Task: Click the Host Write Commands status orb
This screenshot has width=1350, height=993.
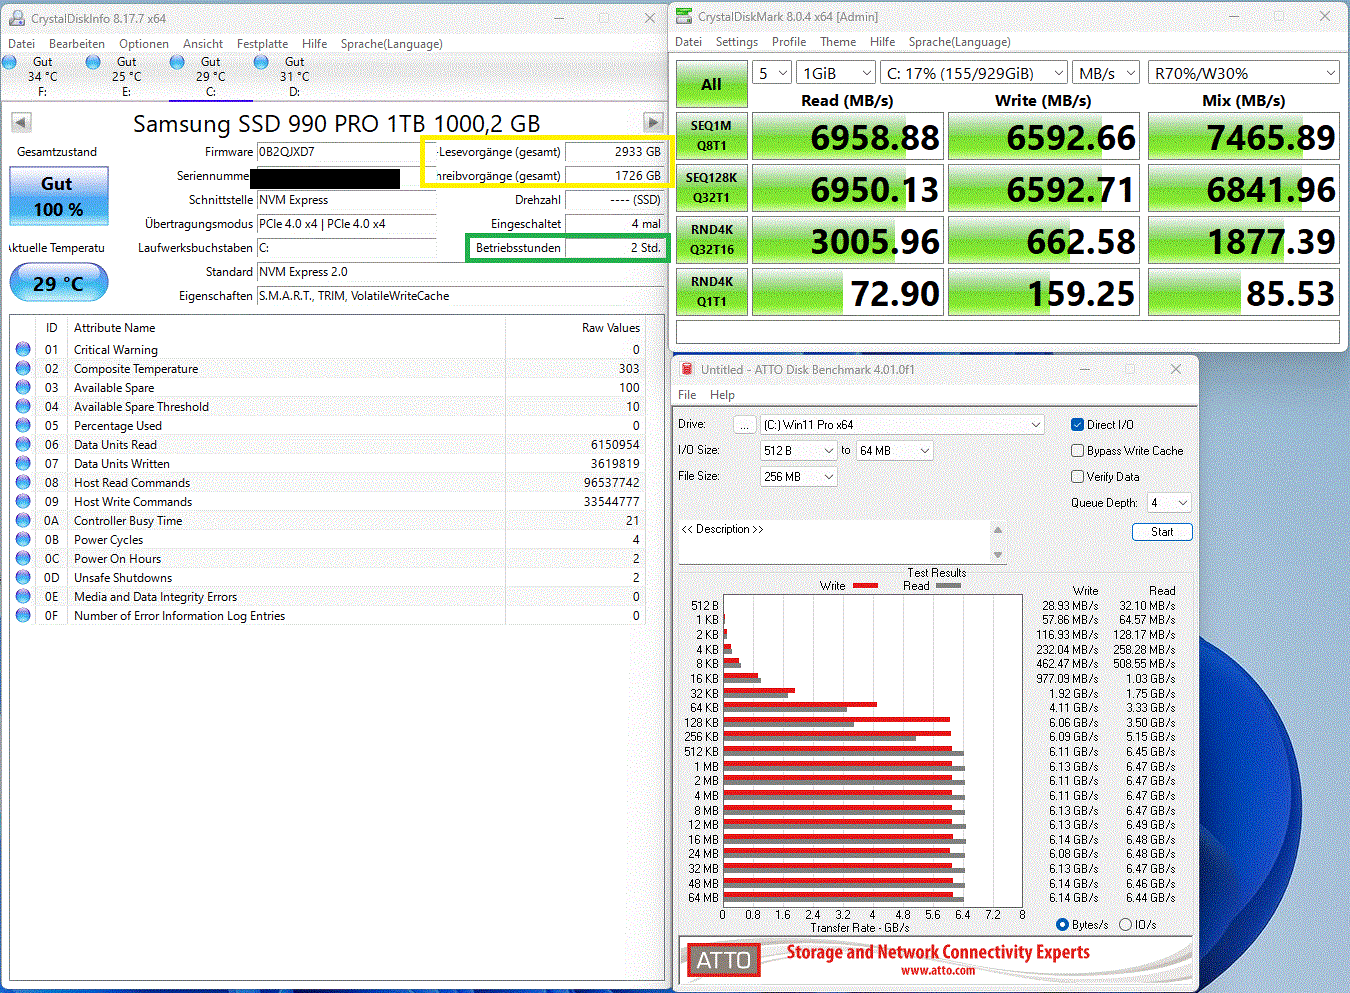Action: tap(23, 502)
